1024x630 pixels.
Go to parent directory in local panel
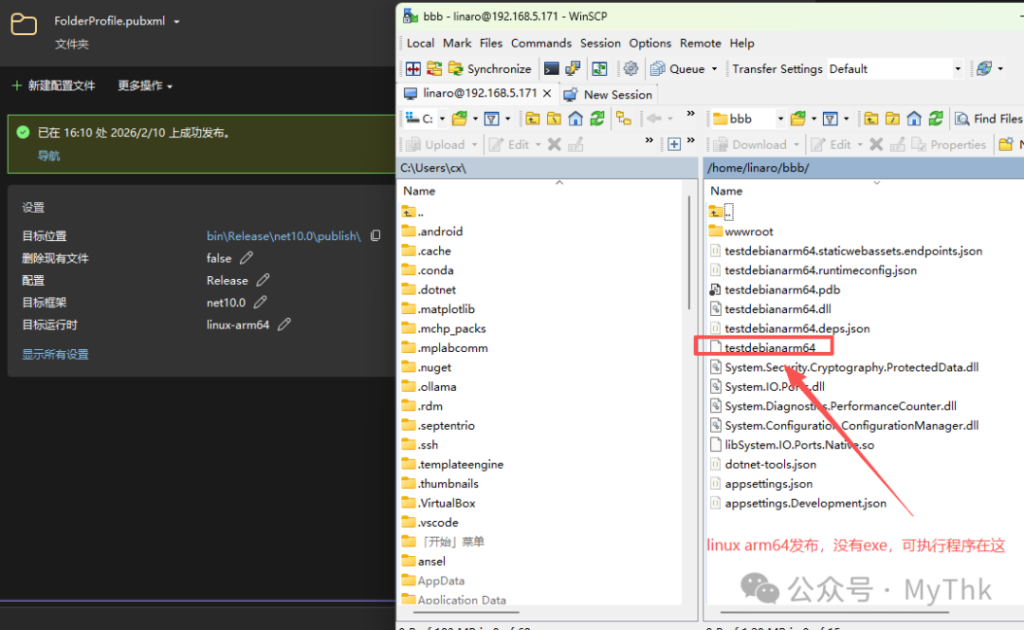point(533,119)
